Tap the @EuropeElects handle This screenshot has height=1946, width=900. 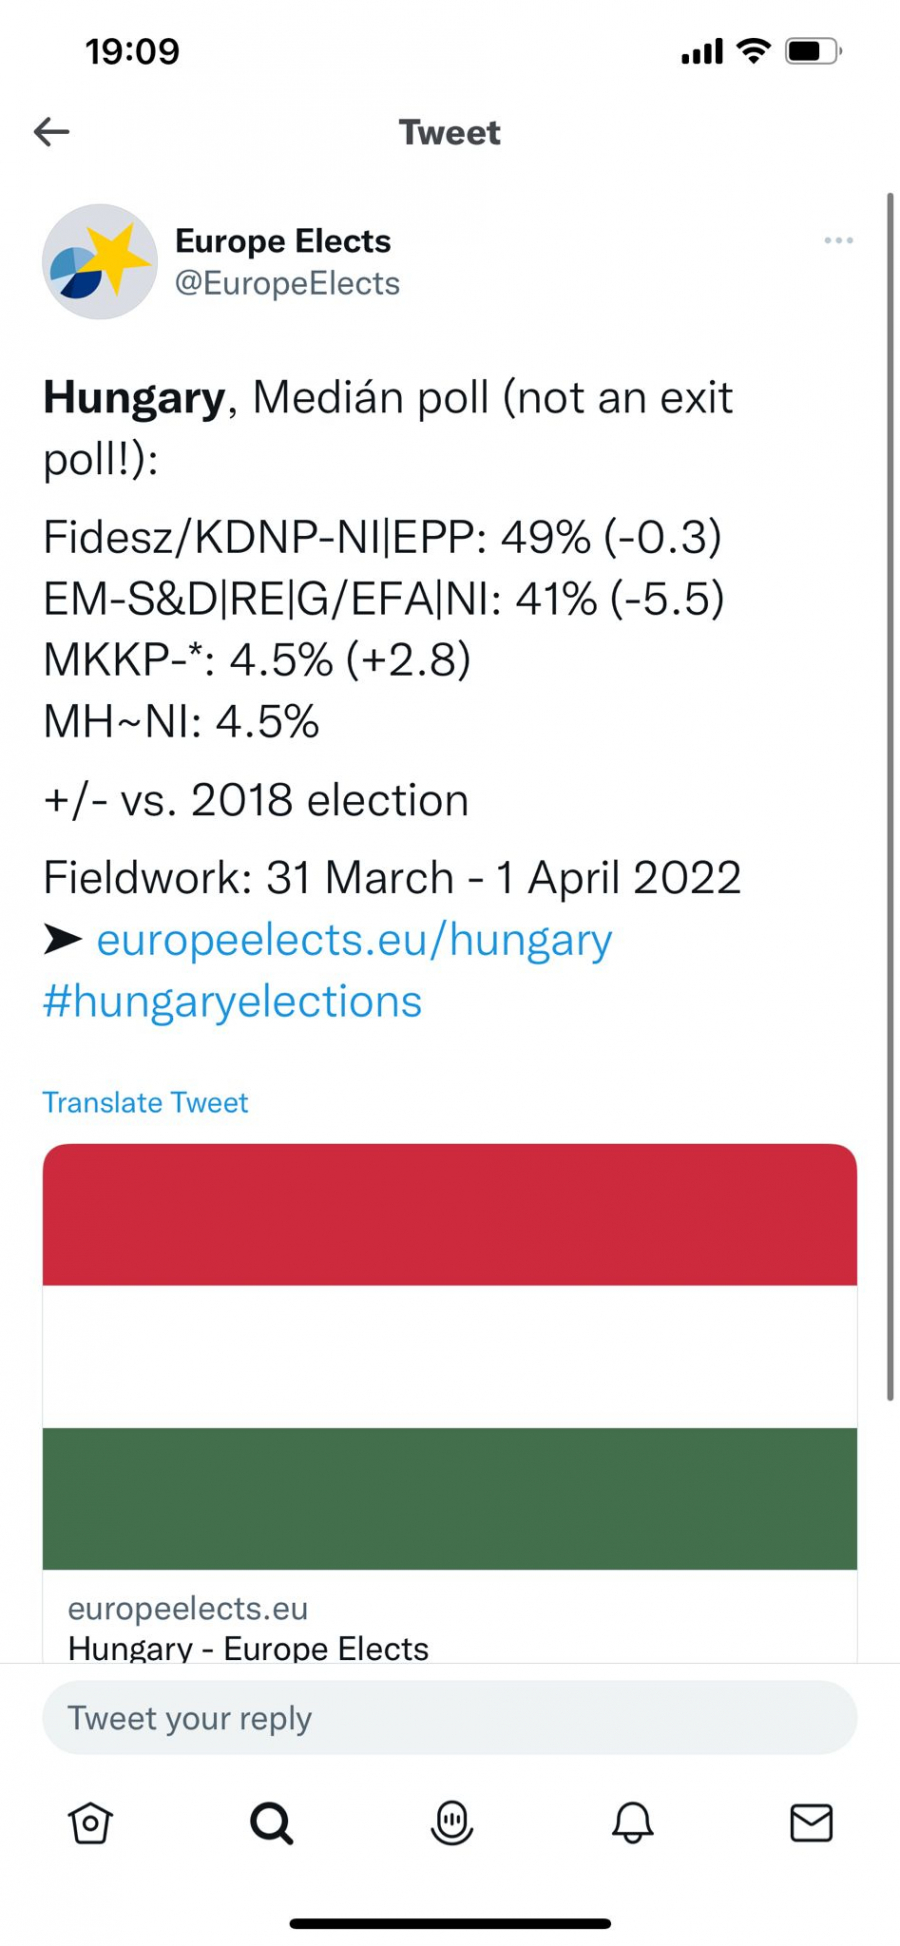(287, 284)
